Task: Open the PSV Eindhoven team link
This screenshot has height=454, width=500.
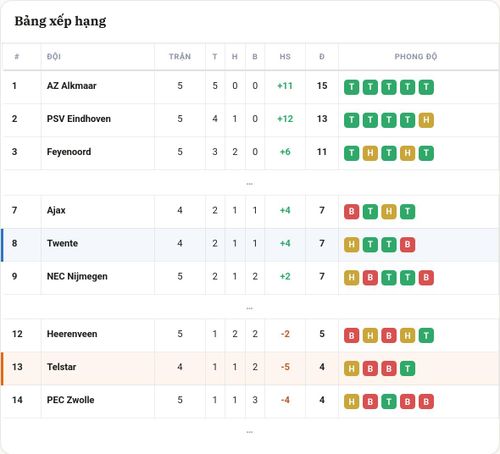Action: (79, 119)
